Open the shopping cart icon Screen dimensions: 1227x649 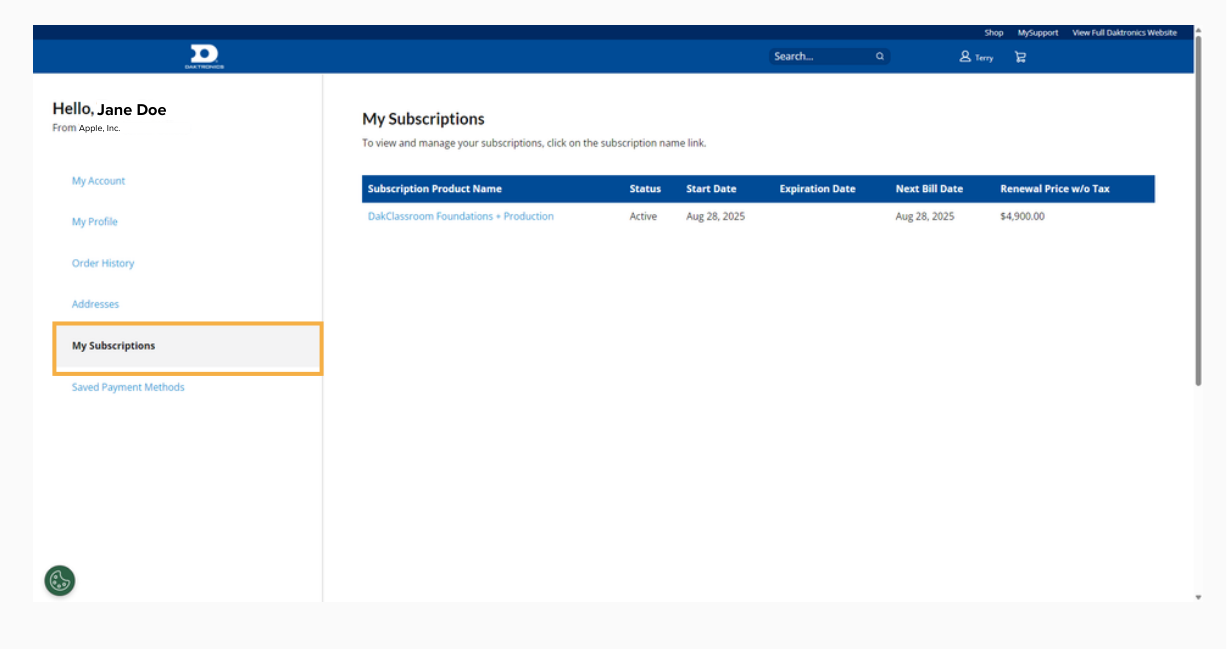coord(1020,57)
